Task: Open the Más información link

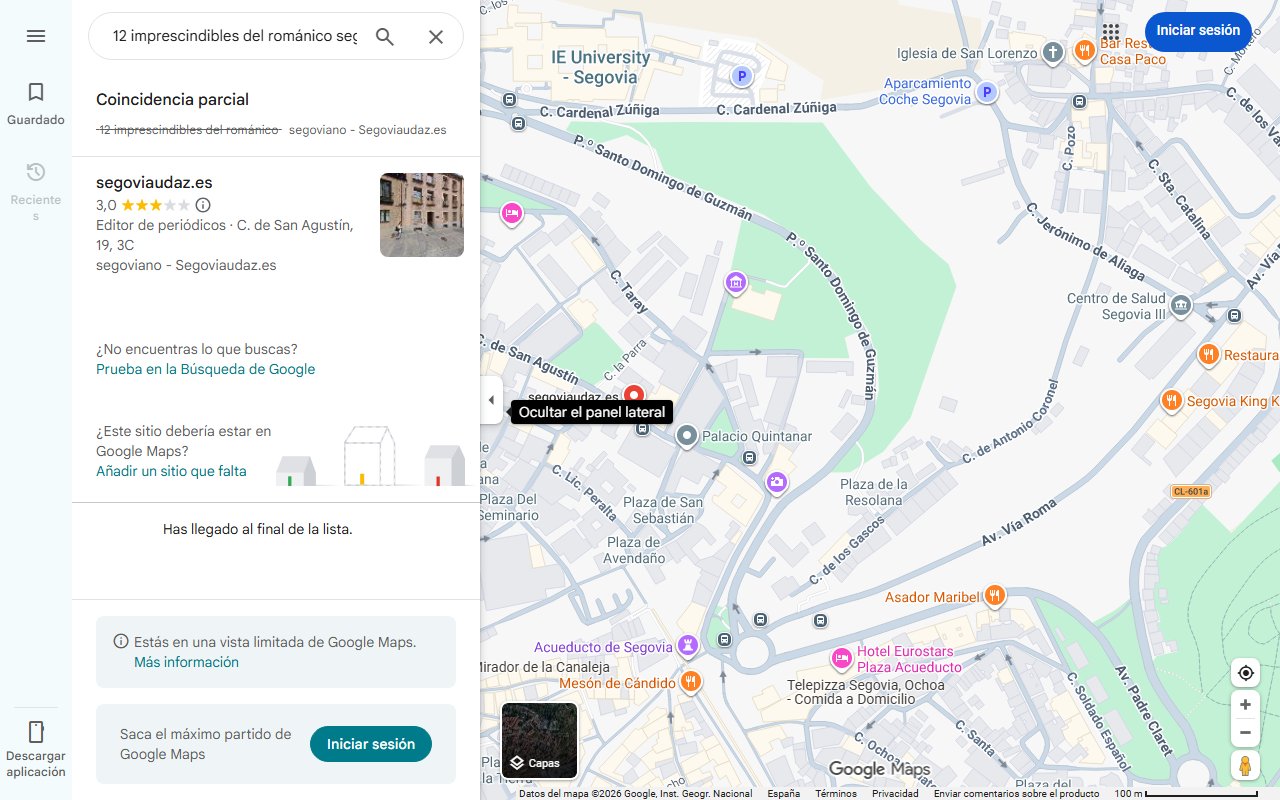Action: [187, 662]
